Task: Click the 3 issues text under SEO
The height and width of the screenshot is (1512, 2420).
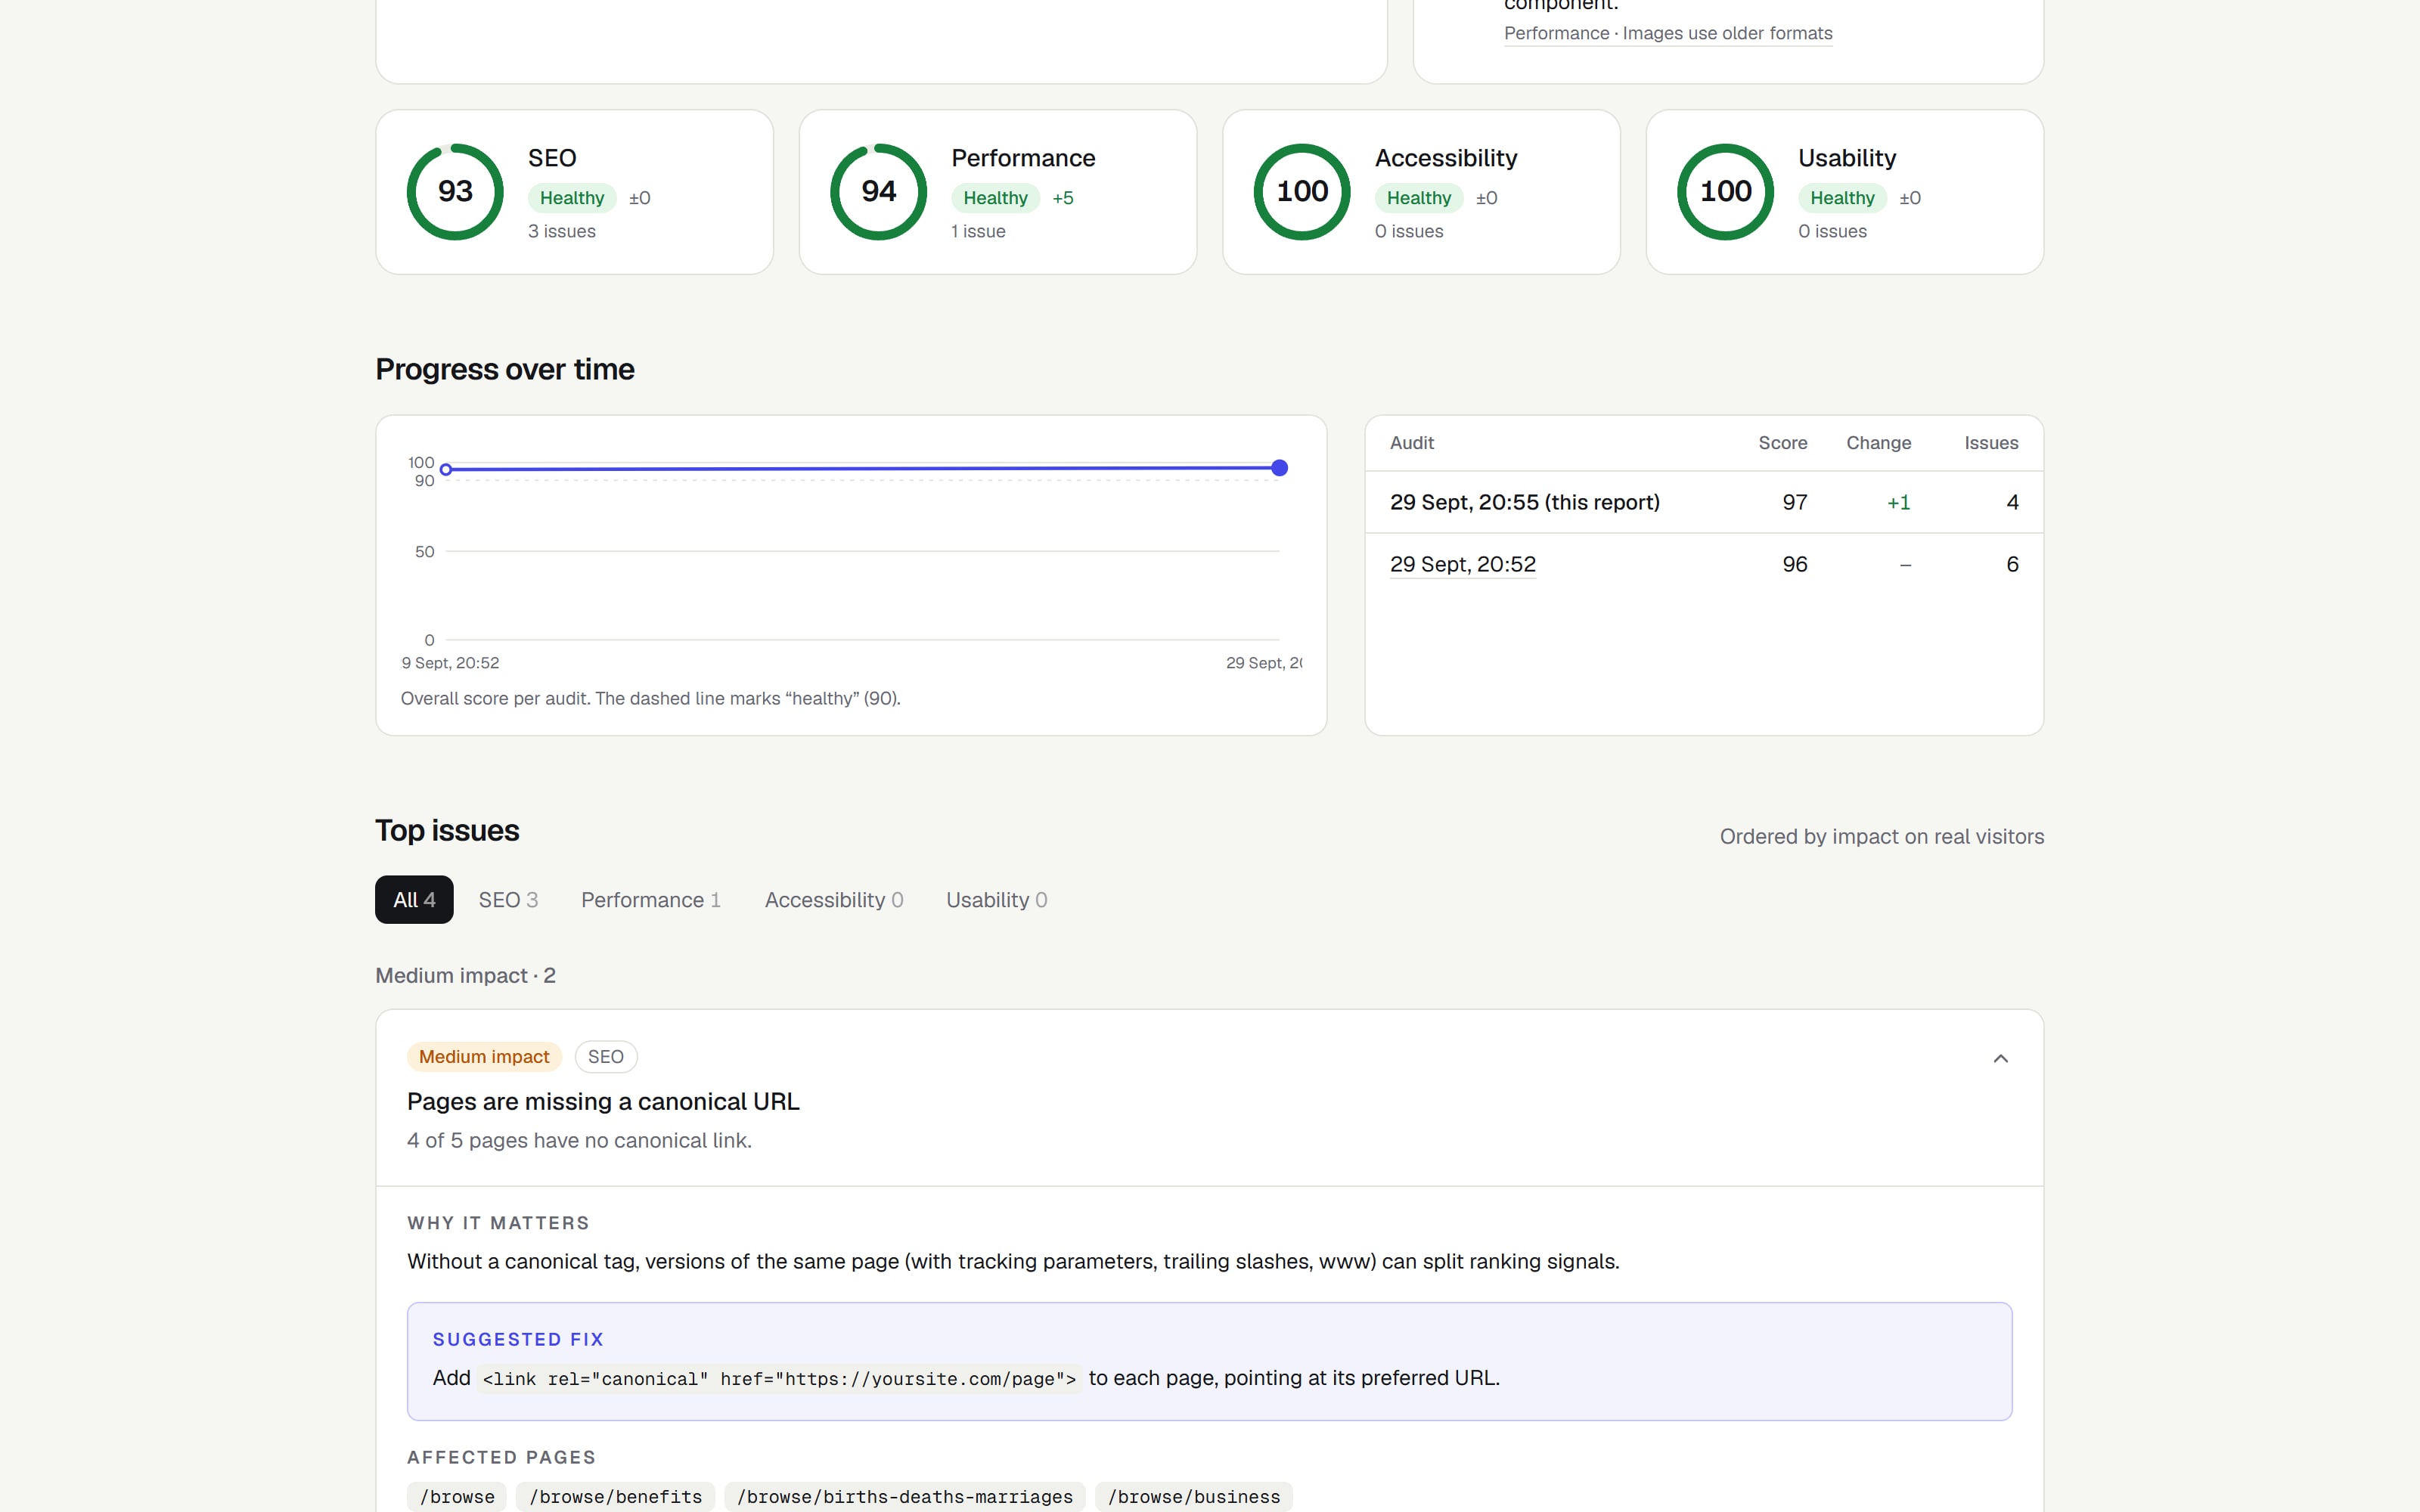Action: [562, 231]
